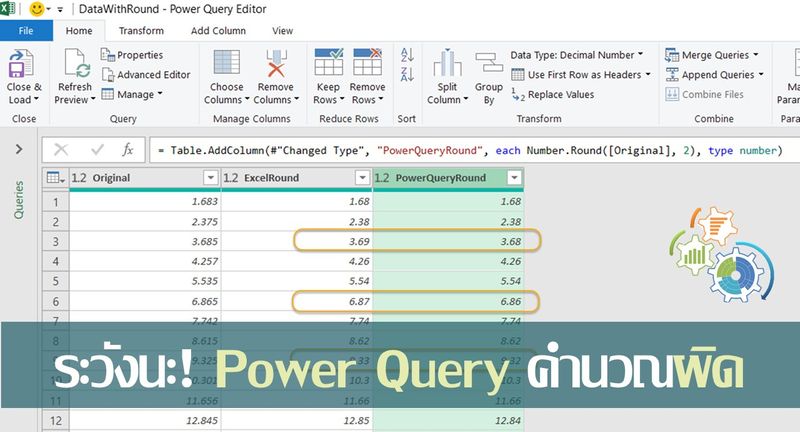The height and width of the screenshot is (432, 800).
Task: Expand the Queries pane chevron
Action: (19, 150)
